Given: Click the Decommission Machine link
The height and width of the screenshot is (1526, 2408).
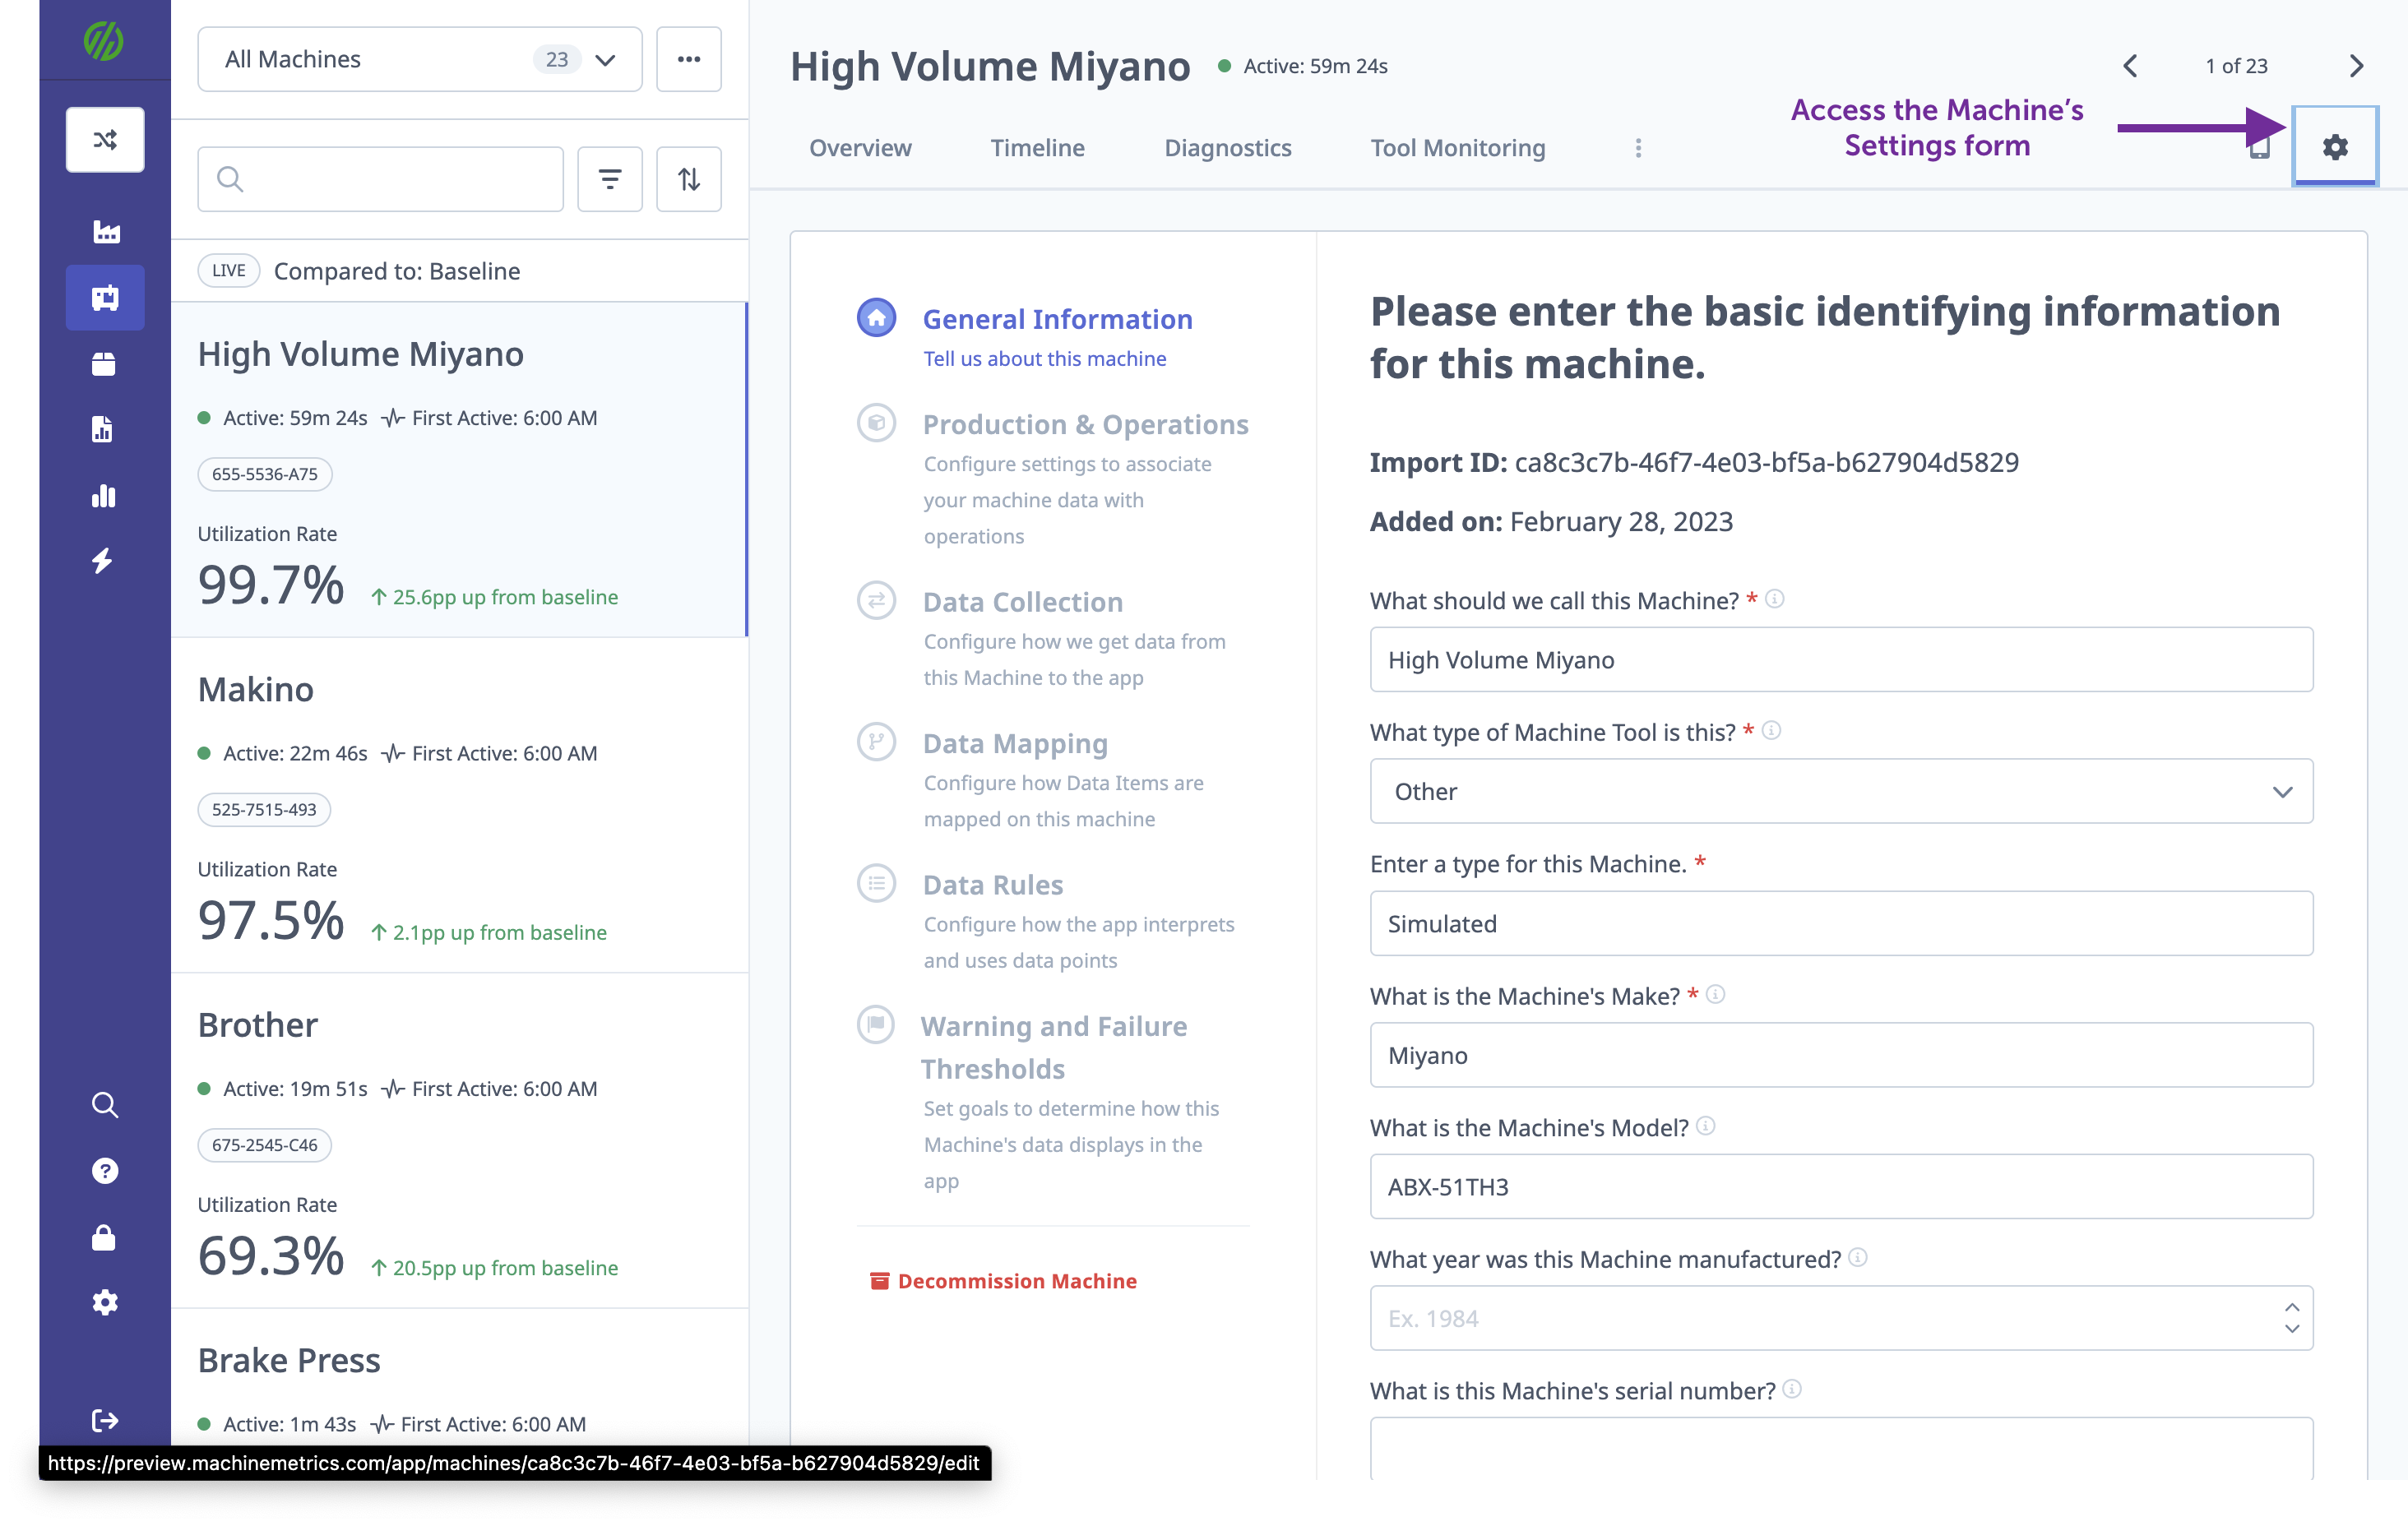Looking at the screenshot, I should [1003, 1281].
